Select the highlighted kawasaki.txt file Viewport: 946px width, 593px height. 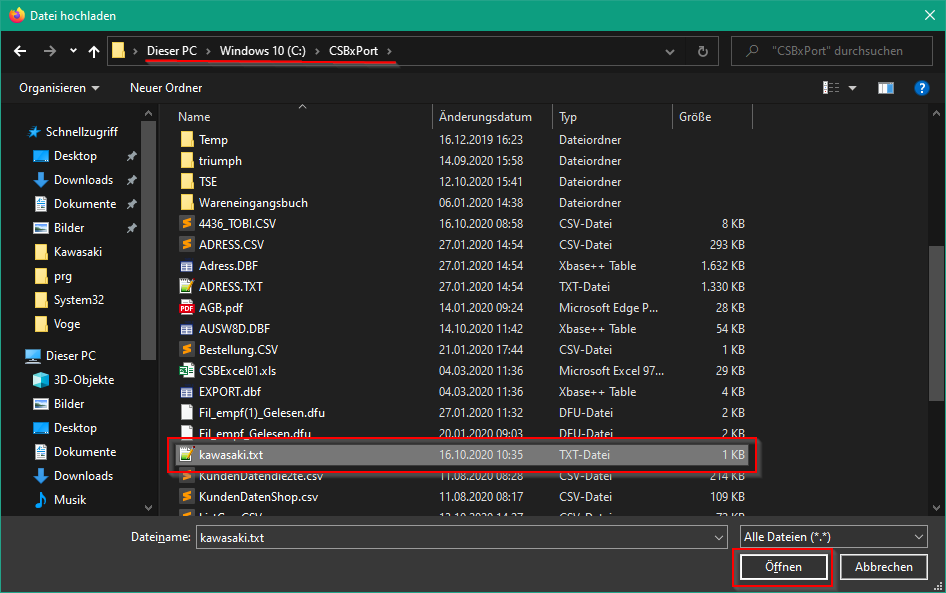click(x=462, y=455)
